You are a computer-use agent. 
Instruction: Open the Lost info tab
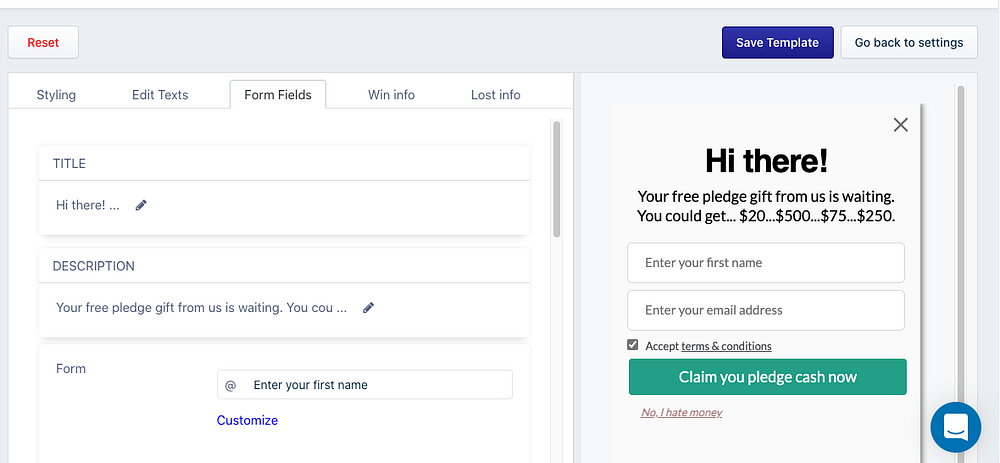tap(495, 95)
